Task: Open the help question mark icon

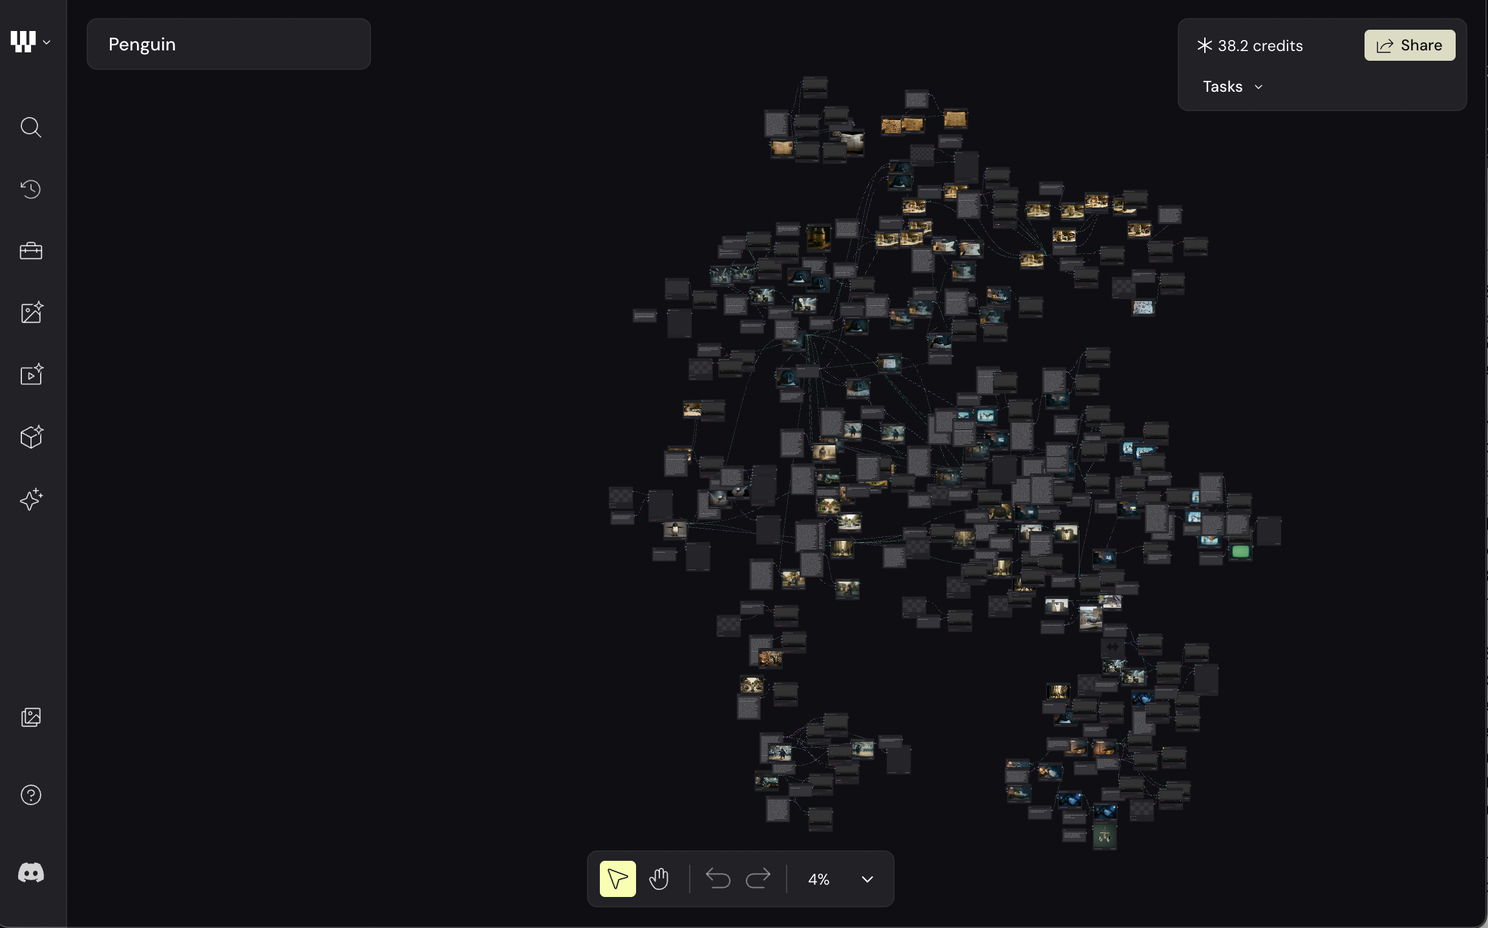Action: pyautogui.click(x=31, y=795)
